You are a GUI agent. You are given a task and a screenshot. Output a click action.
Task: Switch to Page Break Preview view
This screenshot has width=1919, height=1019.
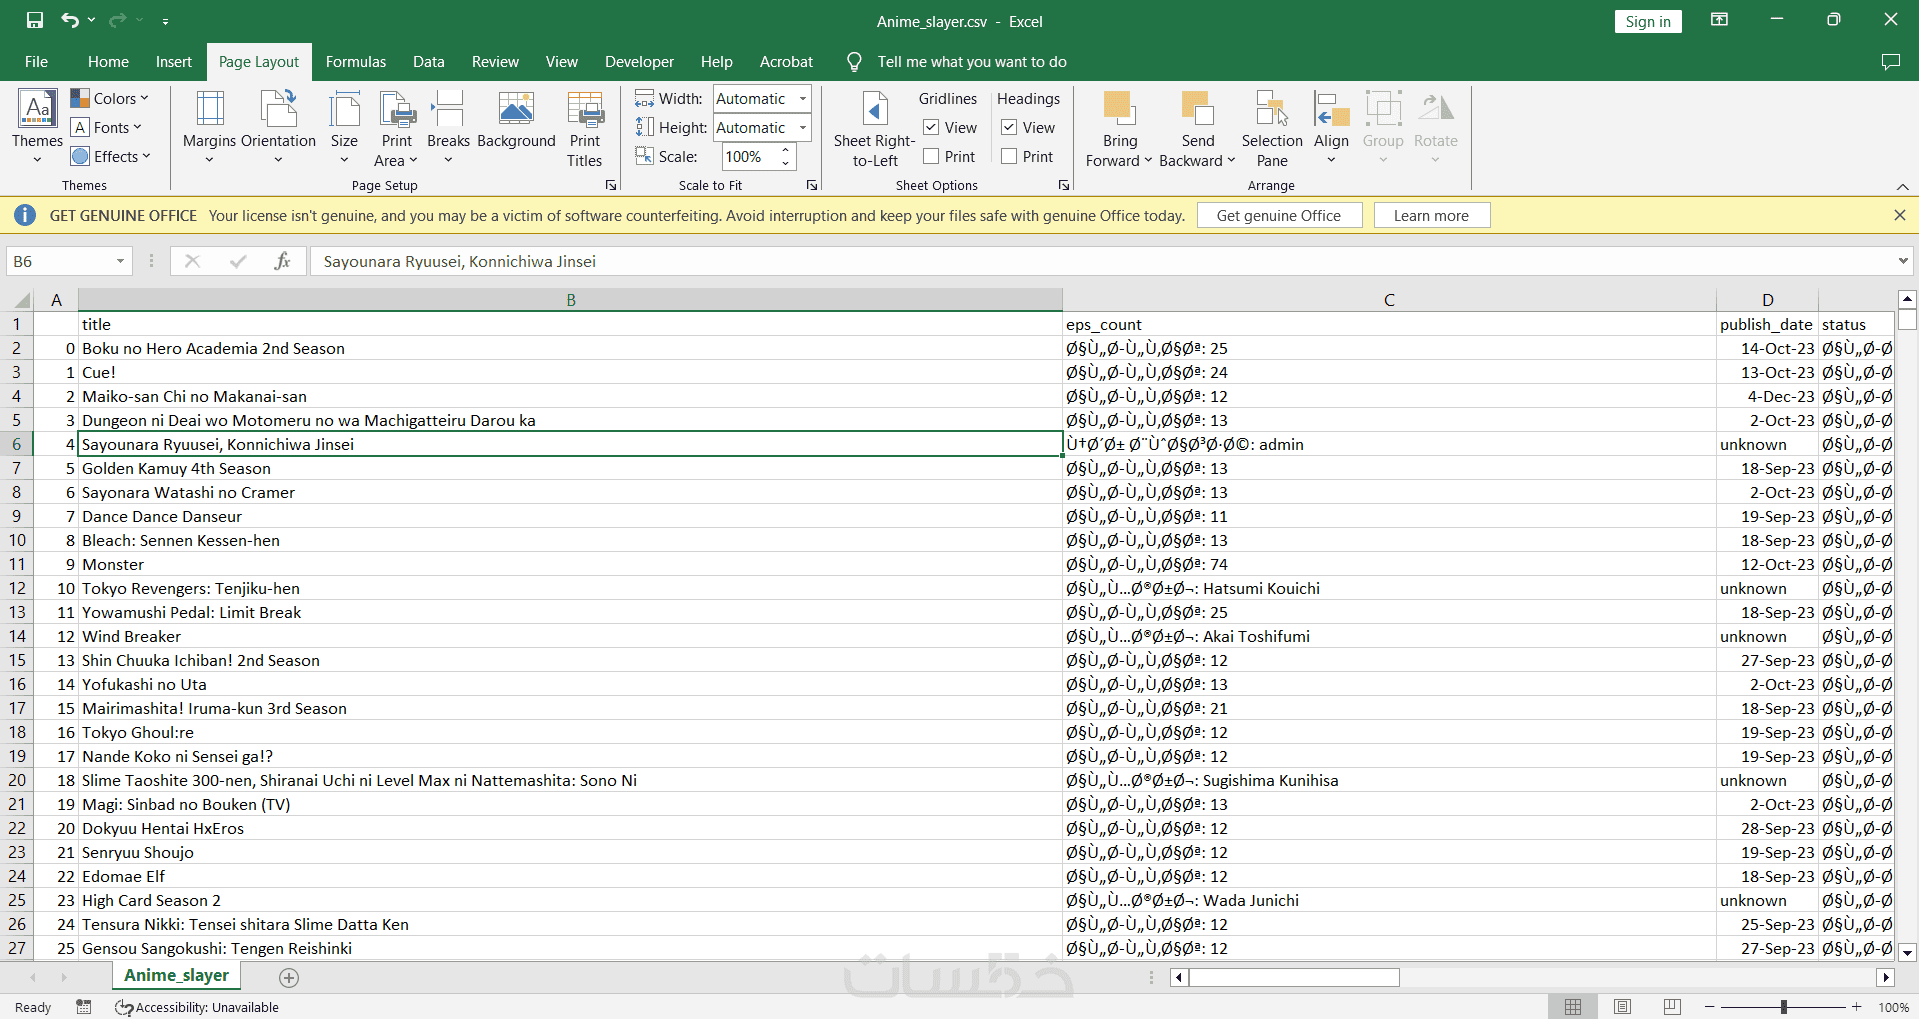click(x=1672, y=1007)
